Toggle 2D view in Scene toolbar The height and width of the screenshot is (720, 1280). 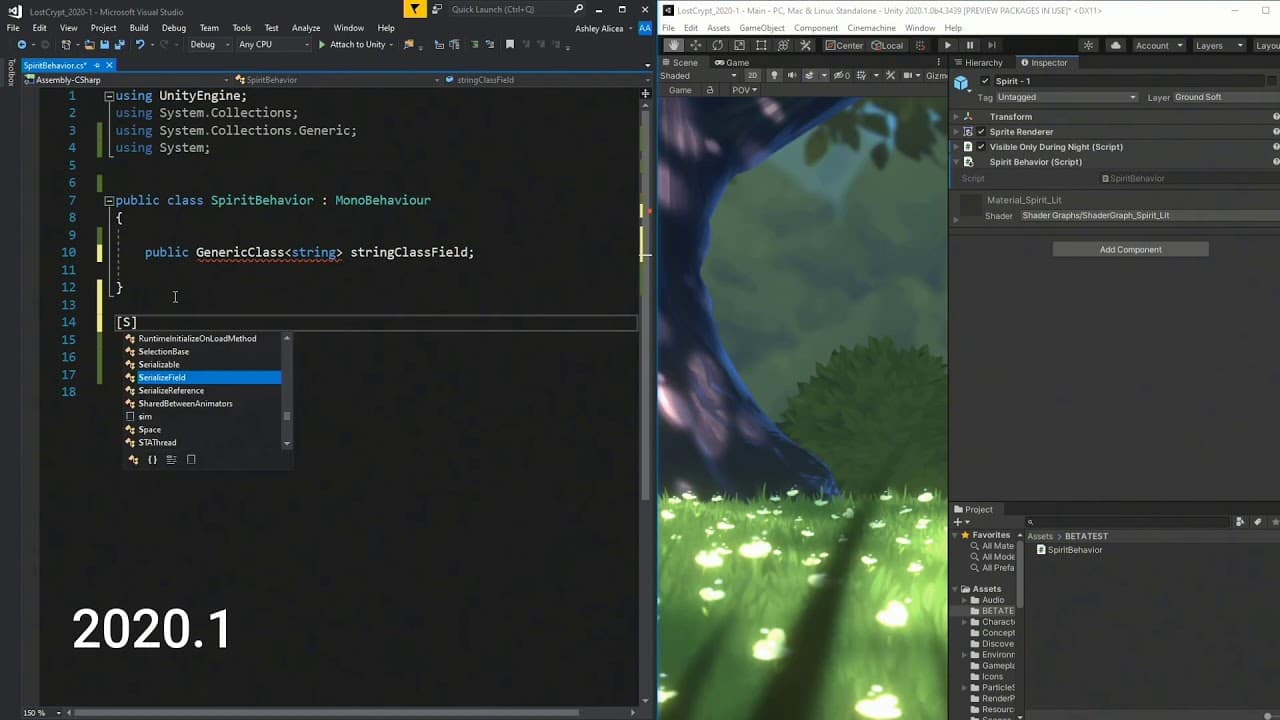[752, 76]
